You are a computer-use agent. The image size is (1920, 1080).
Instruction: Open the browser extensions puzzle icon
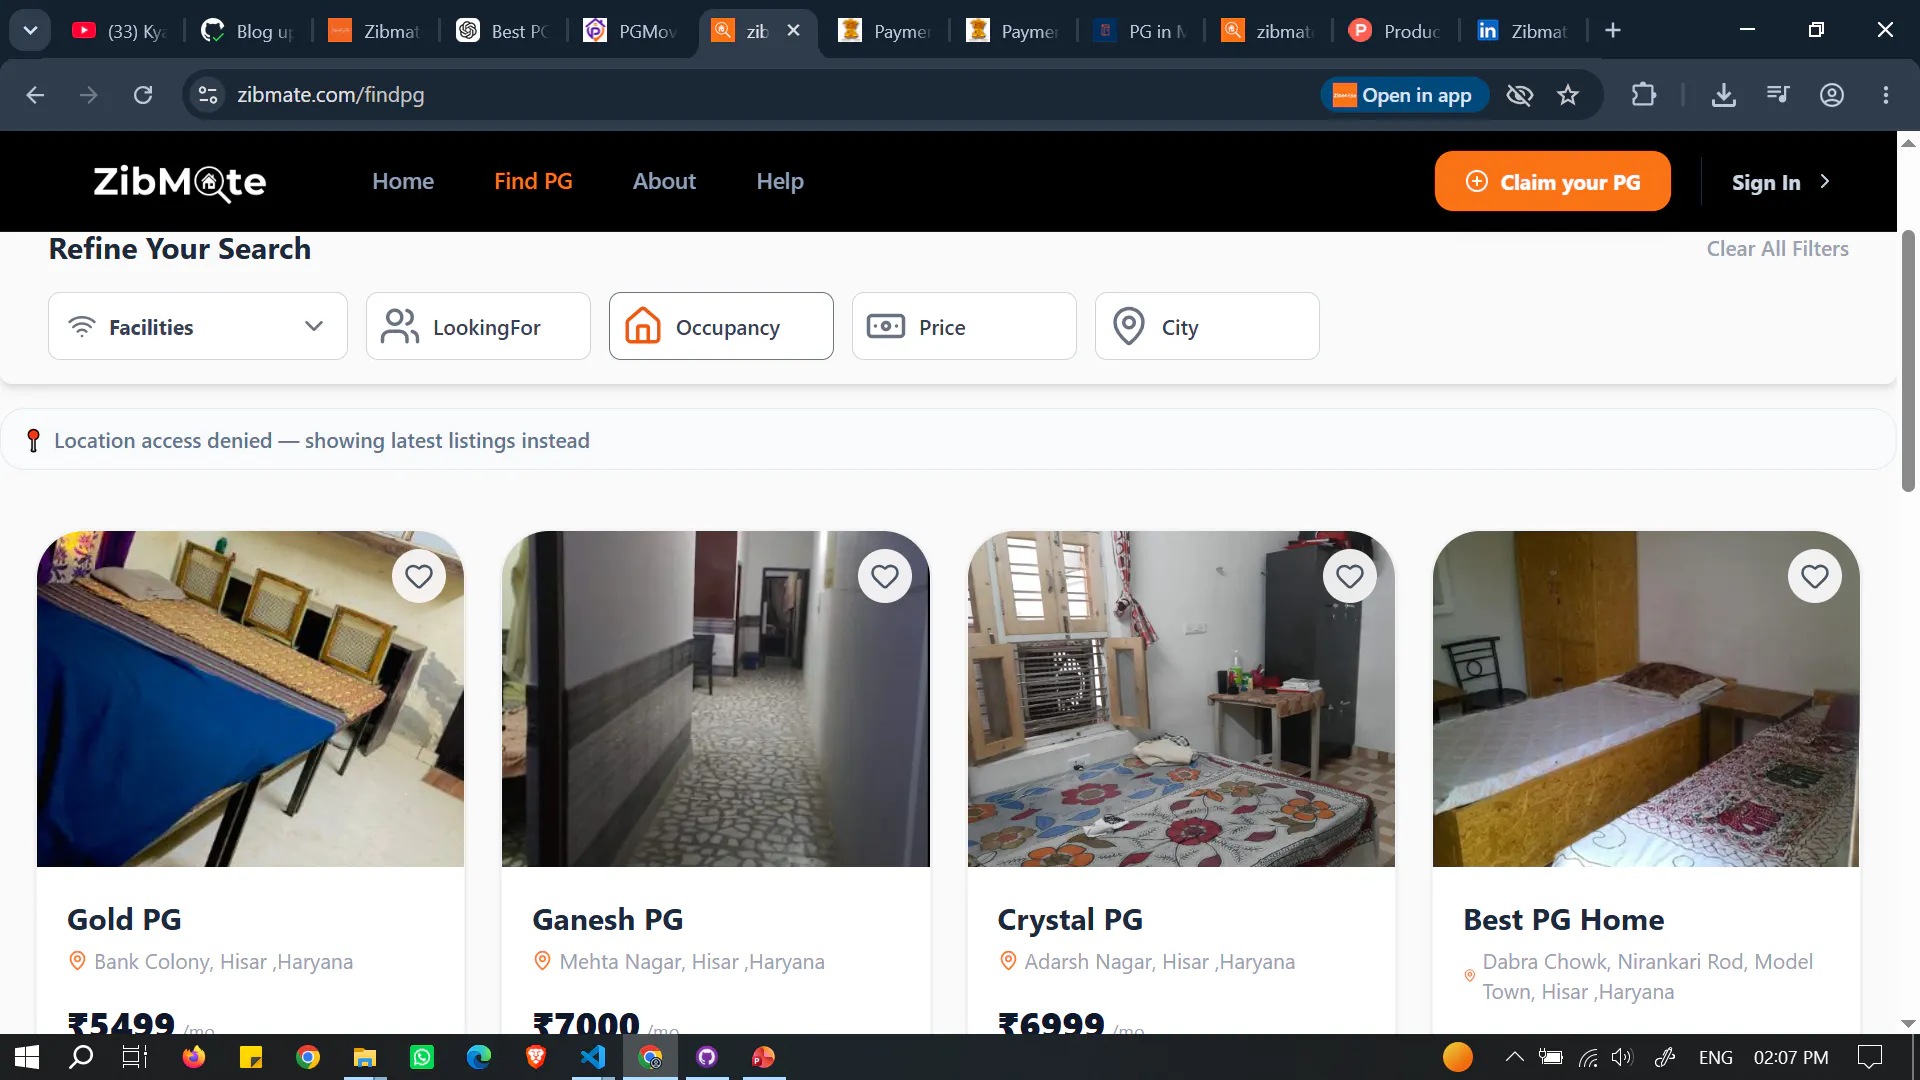tap(1643, 95)
